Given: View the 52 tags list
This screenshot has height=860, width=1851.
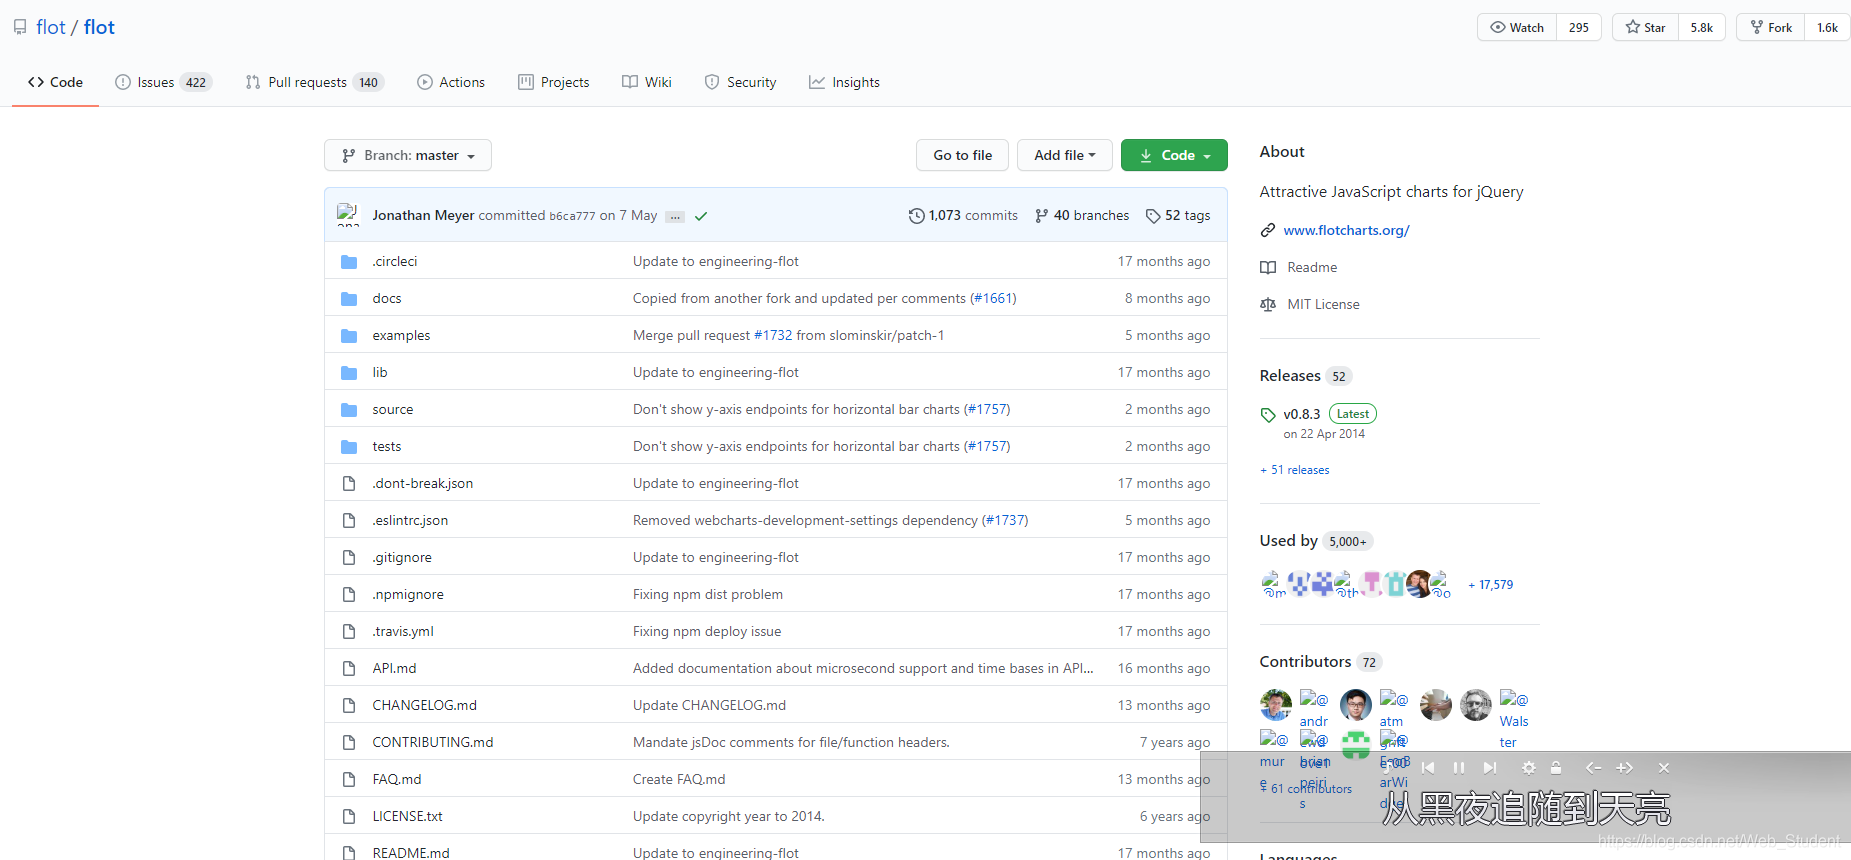Looking at the screenshot, I should 1178,215.
